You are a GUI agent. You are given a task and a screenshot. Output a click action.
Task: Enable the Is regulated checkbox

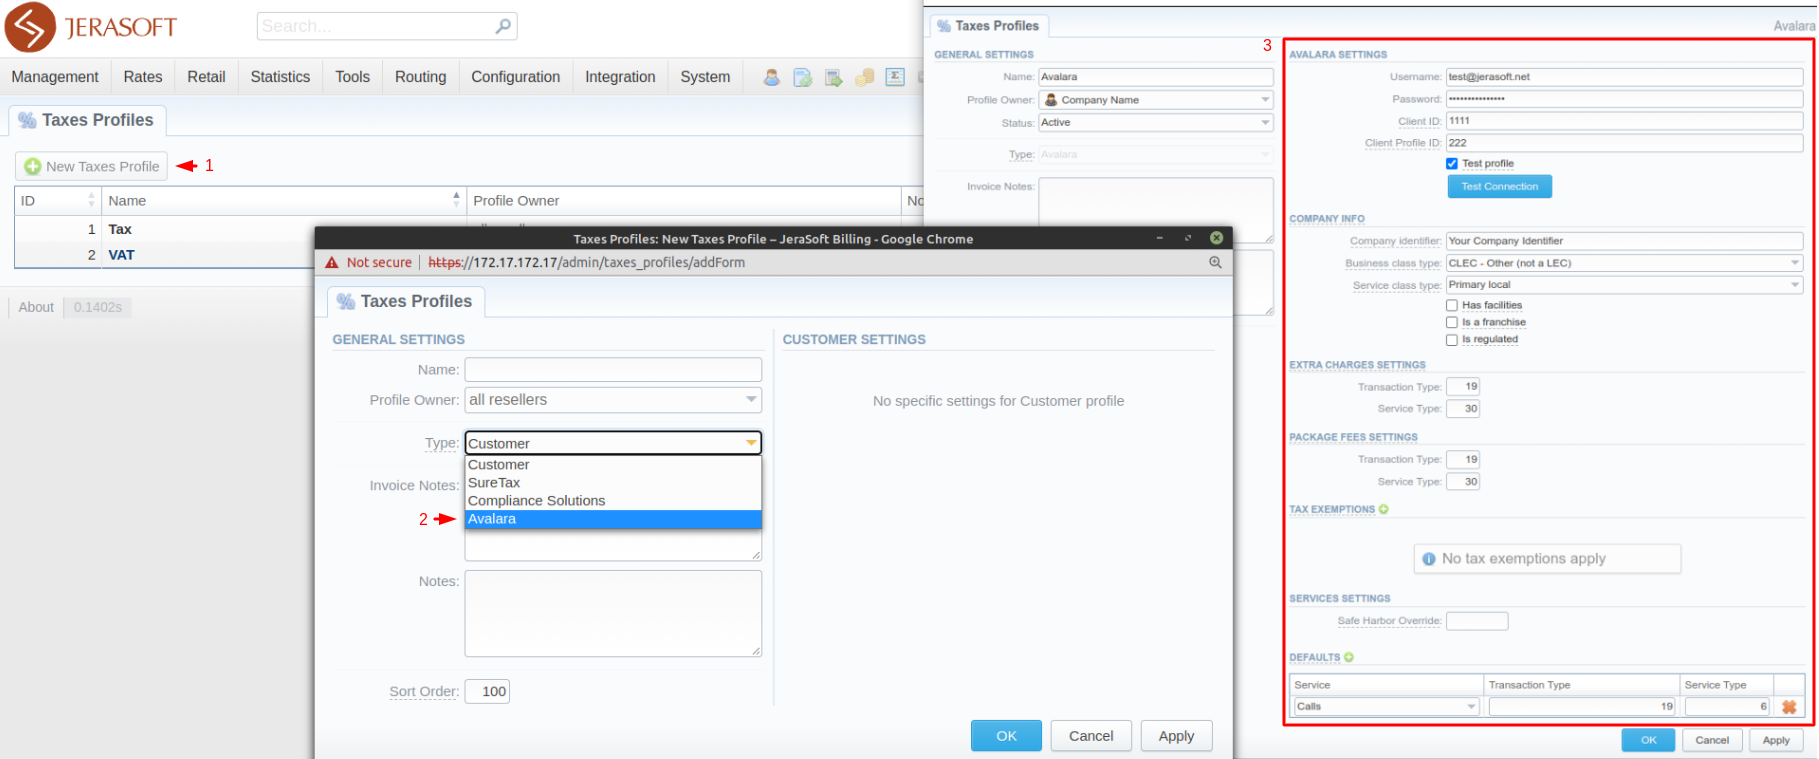click(1452, 339)
